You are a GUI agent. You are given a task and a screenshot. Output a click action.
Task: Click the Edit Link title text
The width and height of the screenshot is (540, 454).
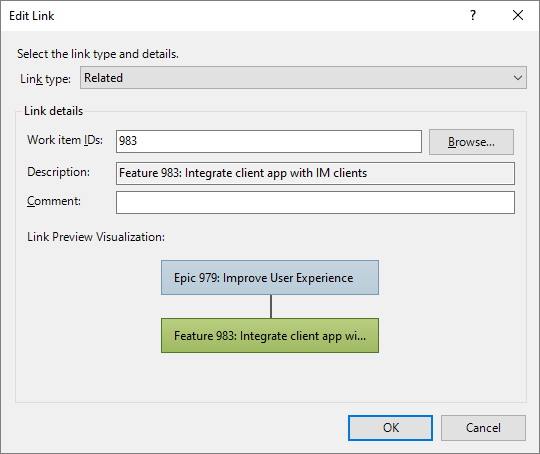point(31,16)
